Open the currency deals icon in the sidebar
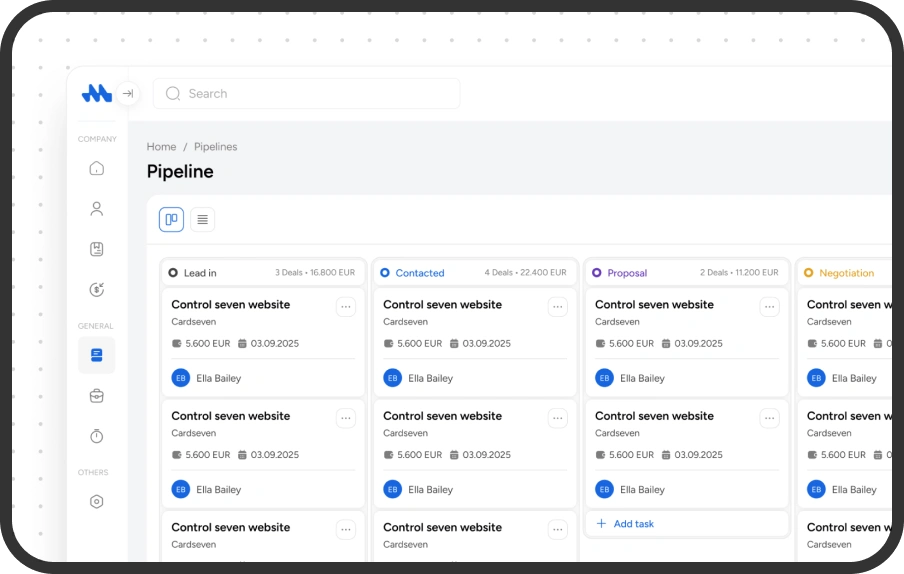Viewport: 904px width, 574px height. click(97, 290)
